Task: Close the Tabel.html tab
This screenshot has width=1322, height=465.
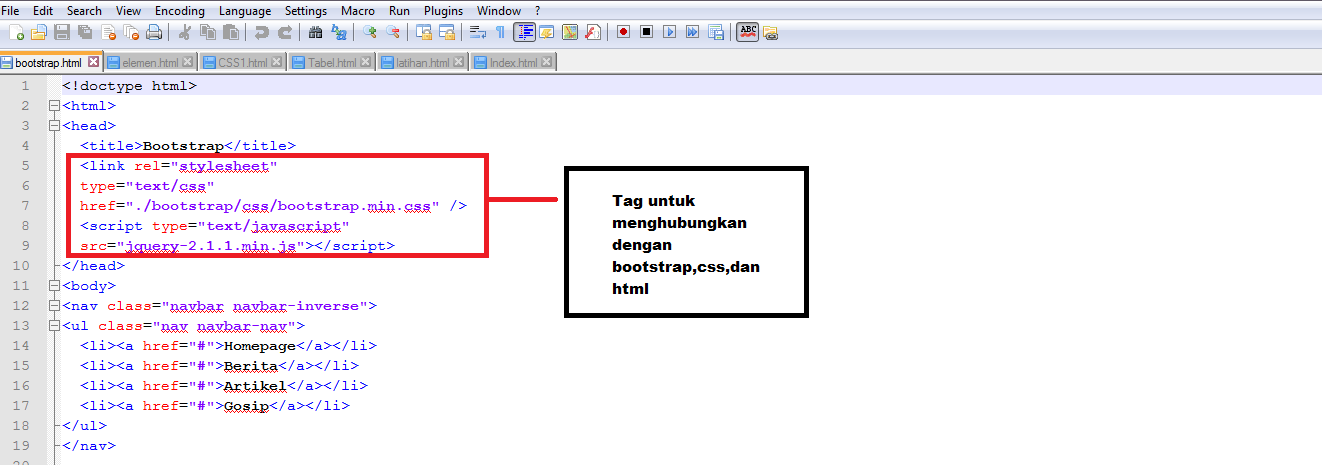Action: click(366, 62)
